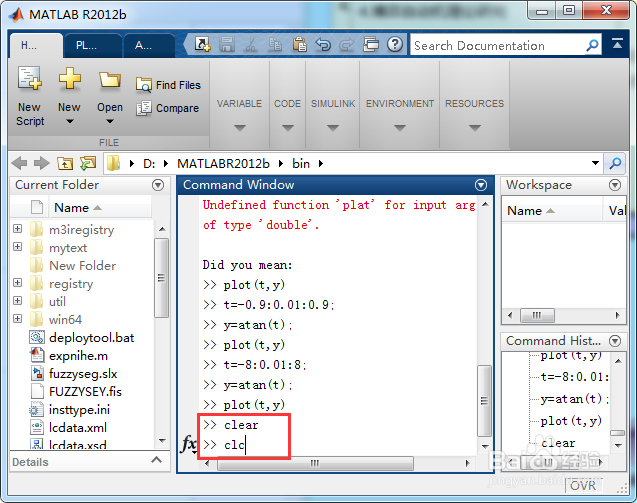The image size is (637, 503).
Task: Expand the registry folder
Action: click(17, 282)
